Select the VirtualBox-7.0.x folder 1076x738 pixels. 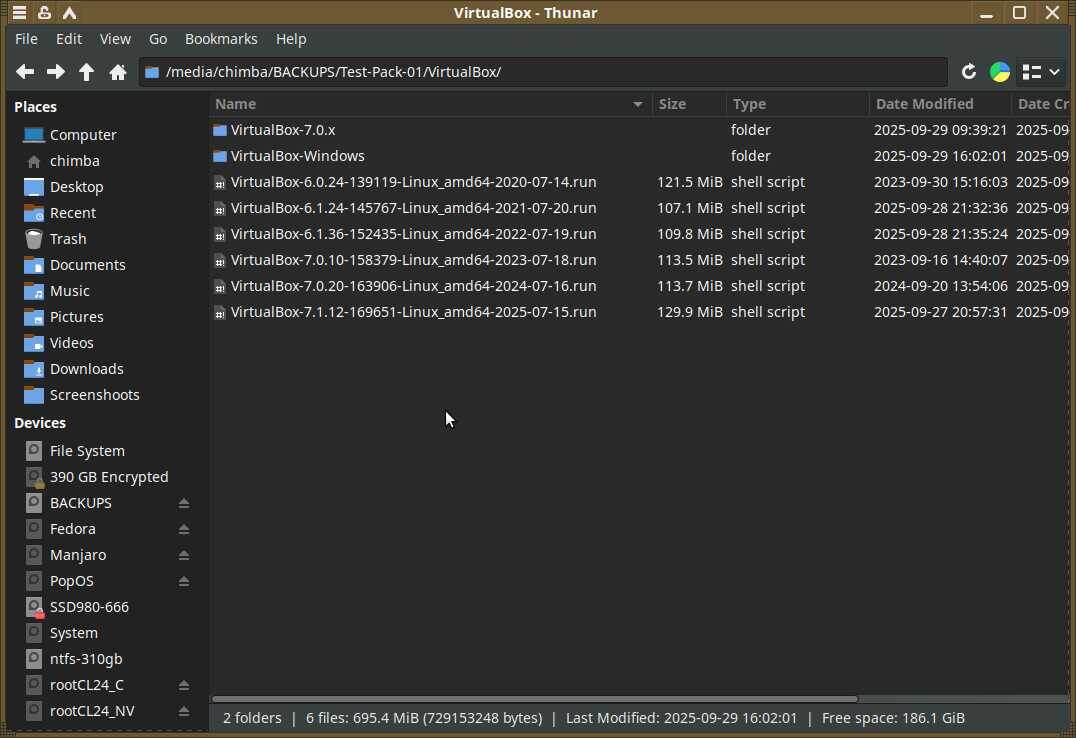[283, 130]
